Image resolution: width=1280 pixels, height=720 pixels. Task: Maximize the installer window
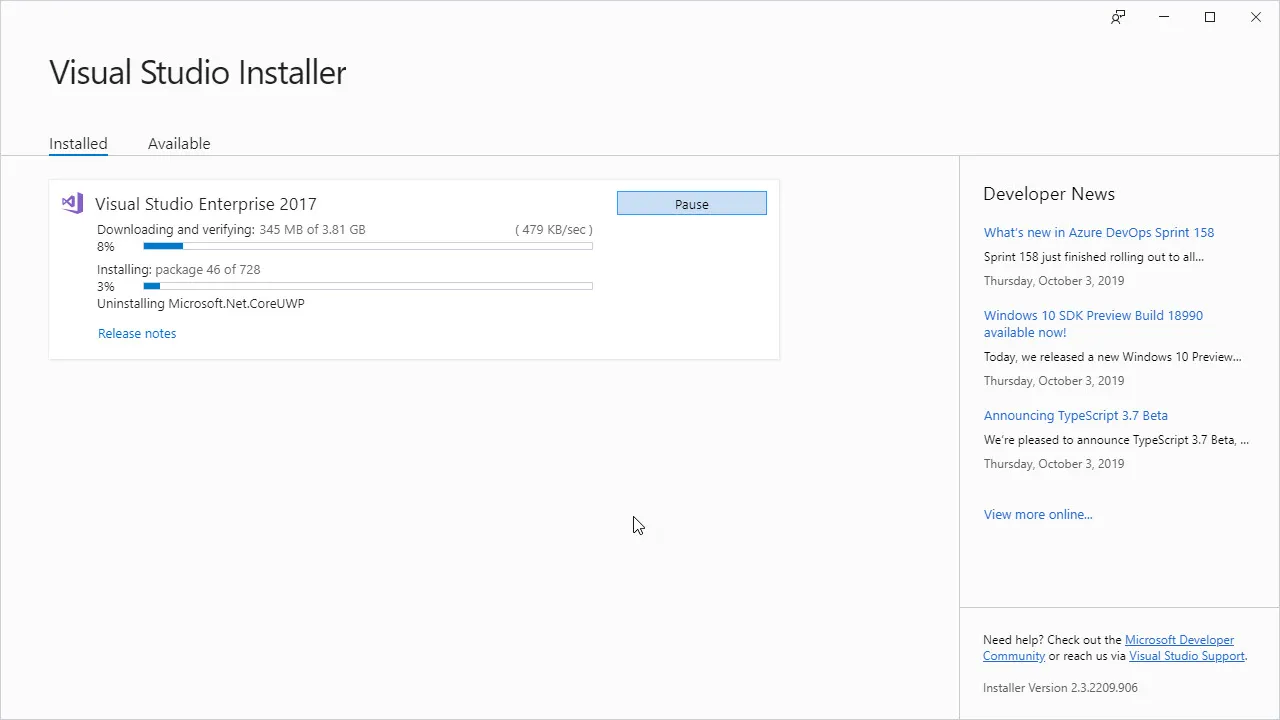(1210, 17)
